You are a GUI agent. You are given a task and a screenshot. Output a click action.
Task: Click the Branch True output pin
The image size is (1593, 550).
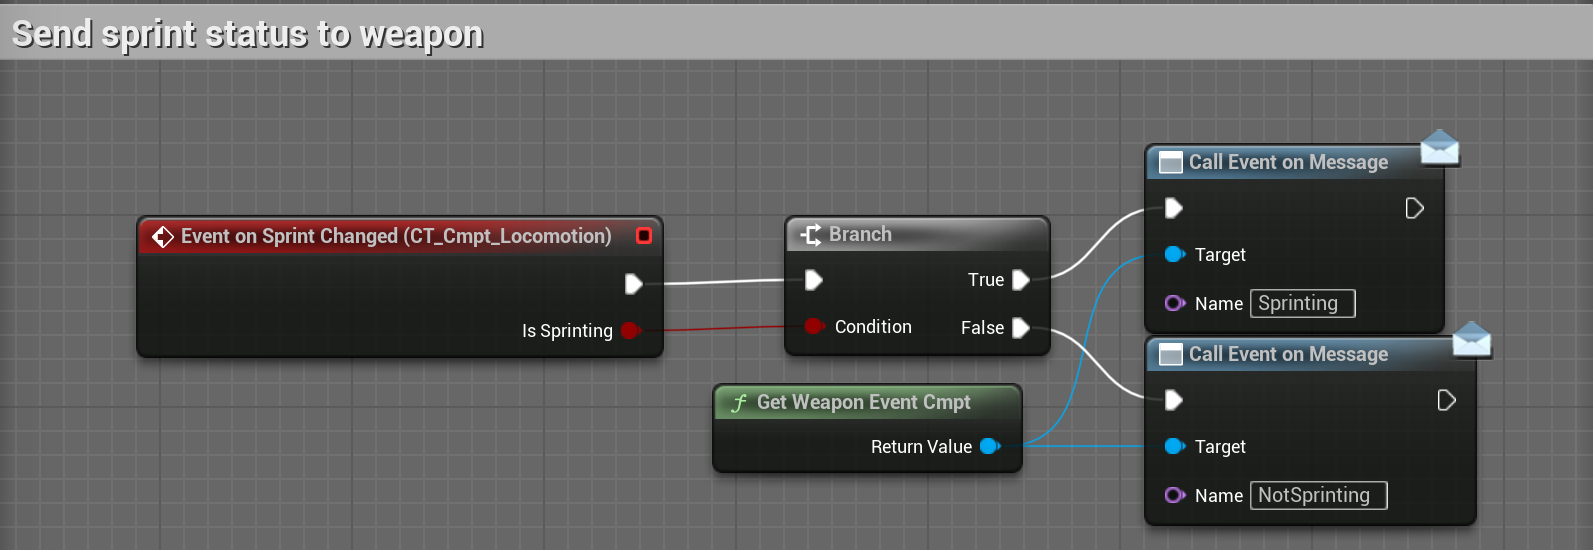(x=1021, y=280)
